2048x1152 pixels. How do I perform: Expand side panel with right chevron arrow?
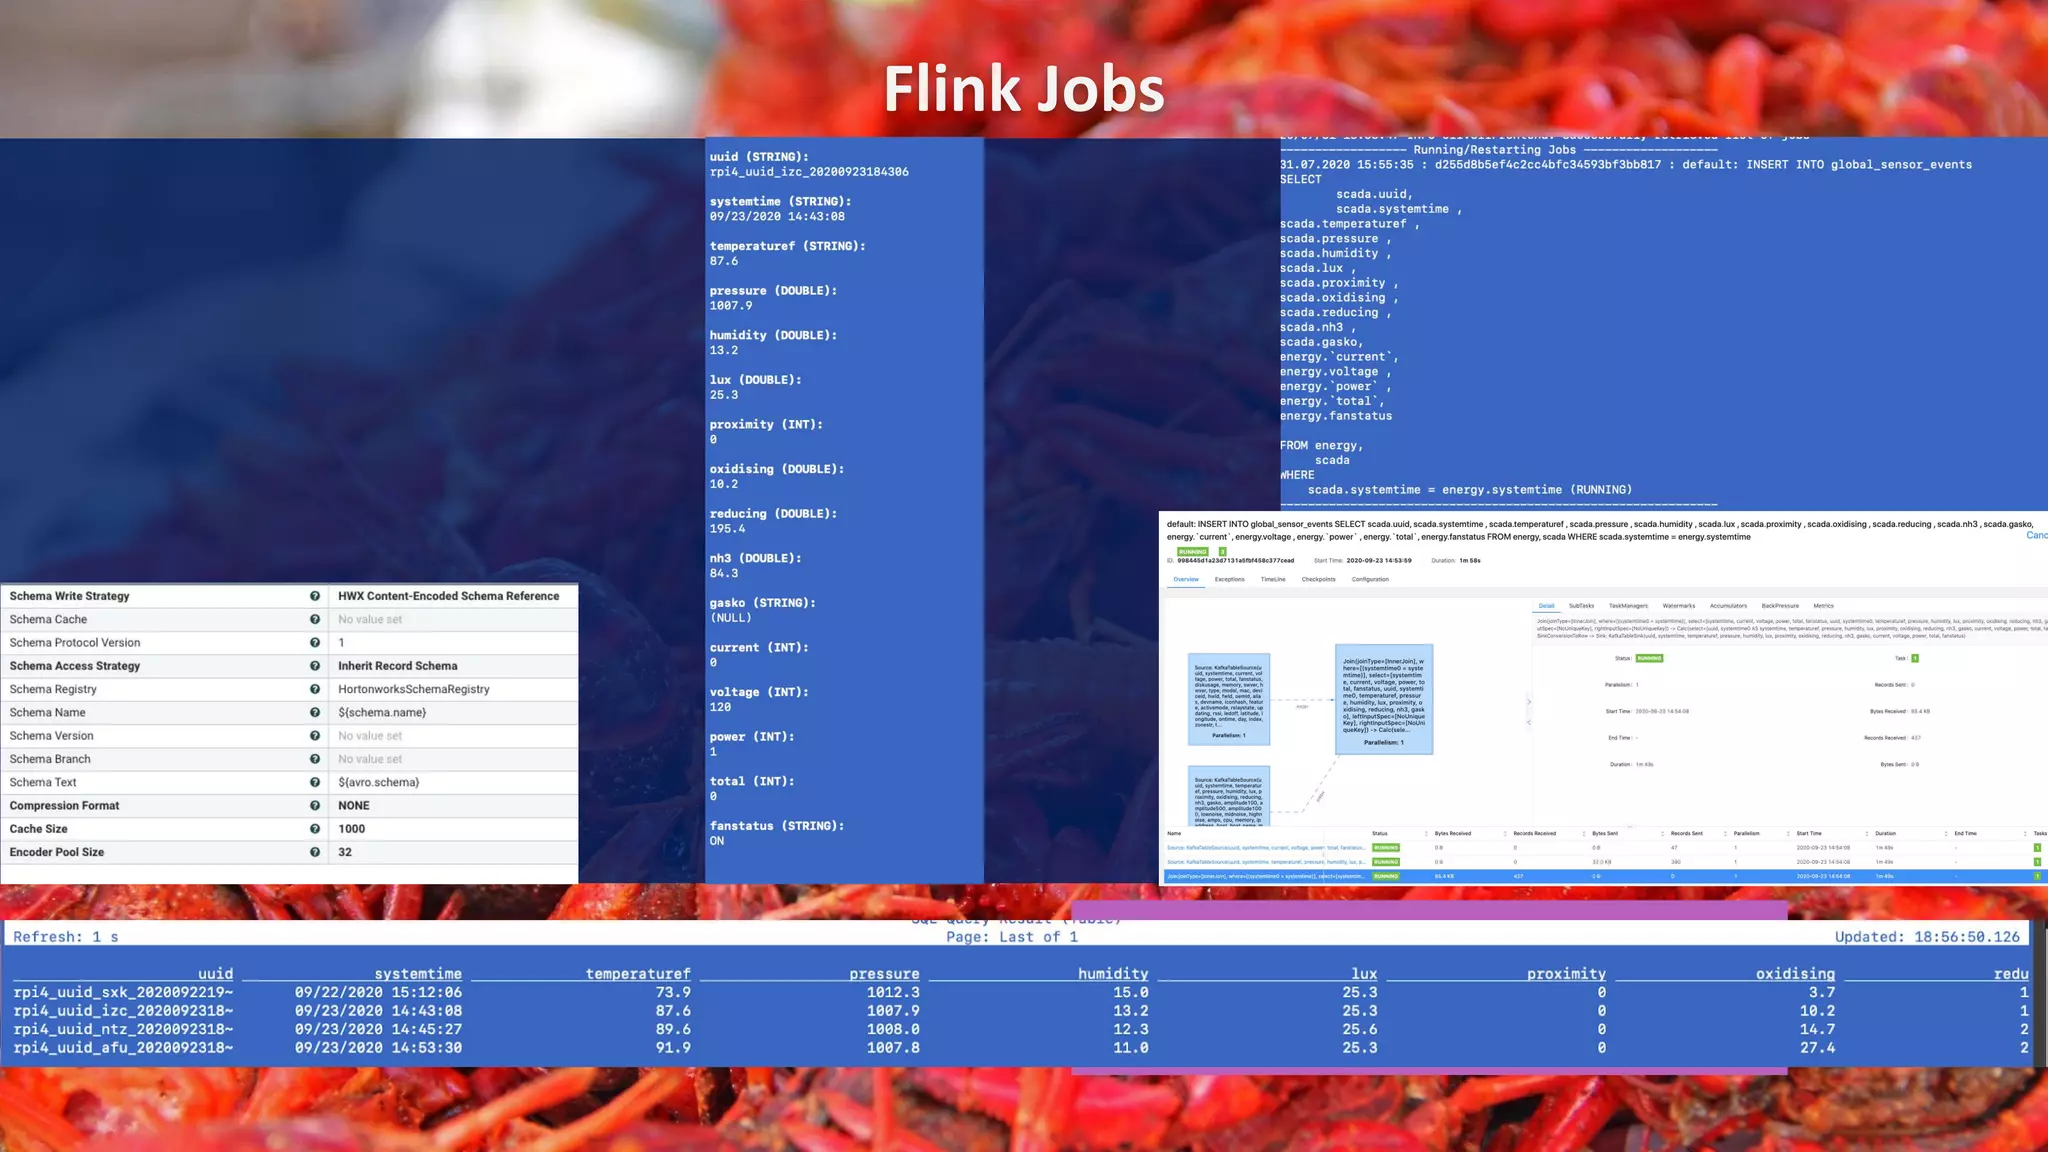1528,702
